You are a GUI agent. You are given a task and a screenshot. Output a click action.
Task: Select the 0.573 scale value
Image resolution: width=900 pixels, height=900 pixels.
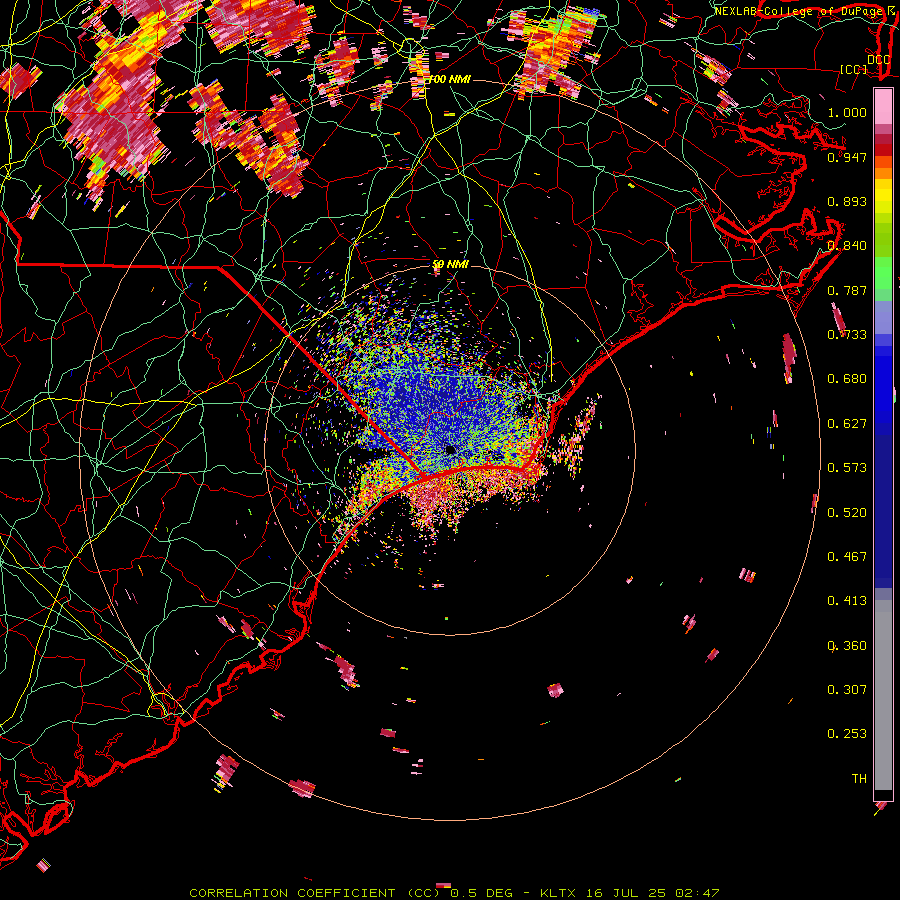click(x=847, y=468)
